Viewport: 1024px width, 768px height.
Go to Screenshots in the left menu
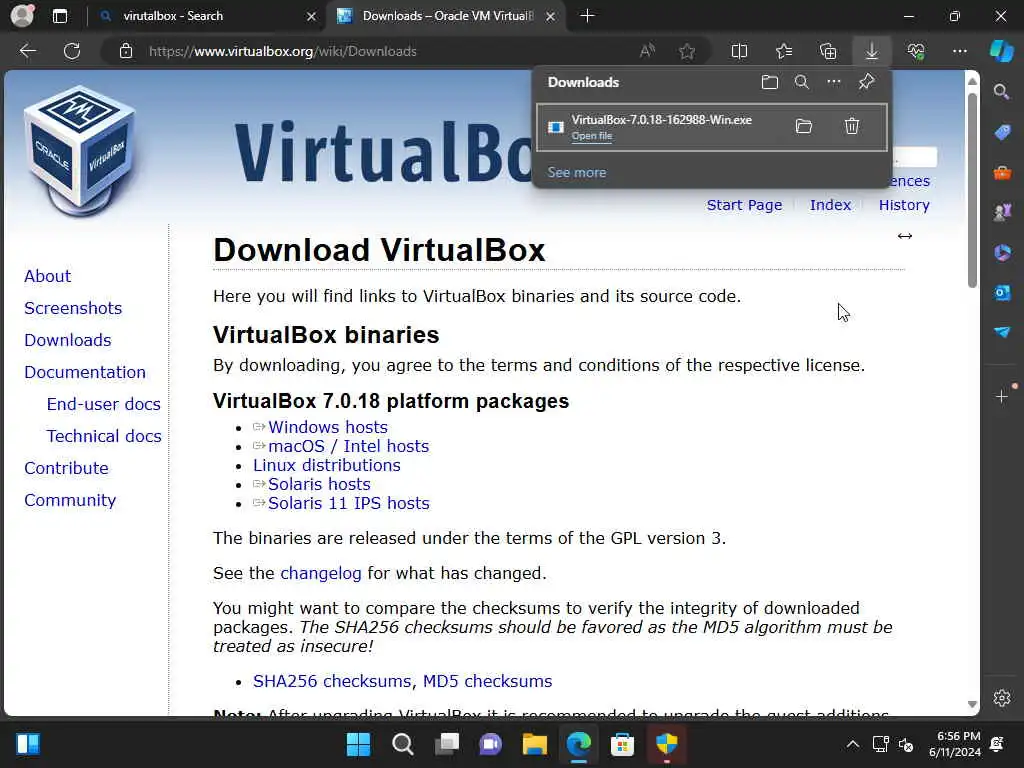[73, 308]
